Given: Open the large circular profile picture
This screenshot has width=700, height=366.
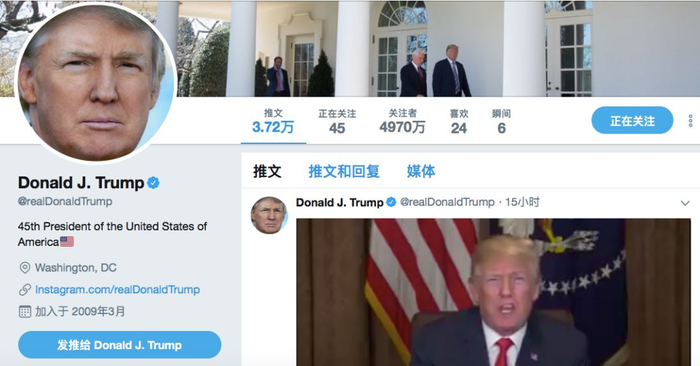Looking at the screenshot, I should 96,83.
